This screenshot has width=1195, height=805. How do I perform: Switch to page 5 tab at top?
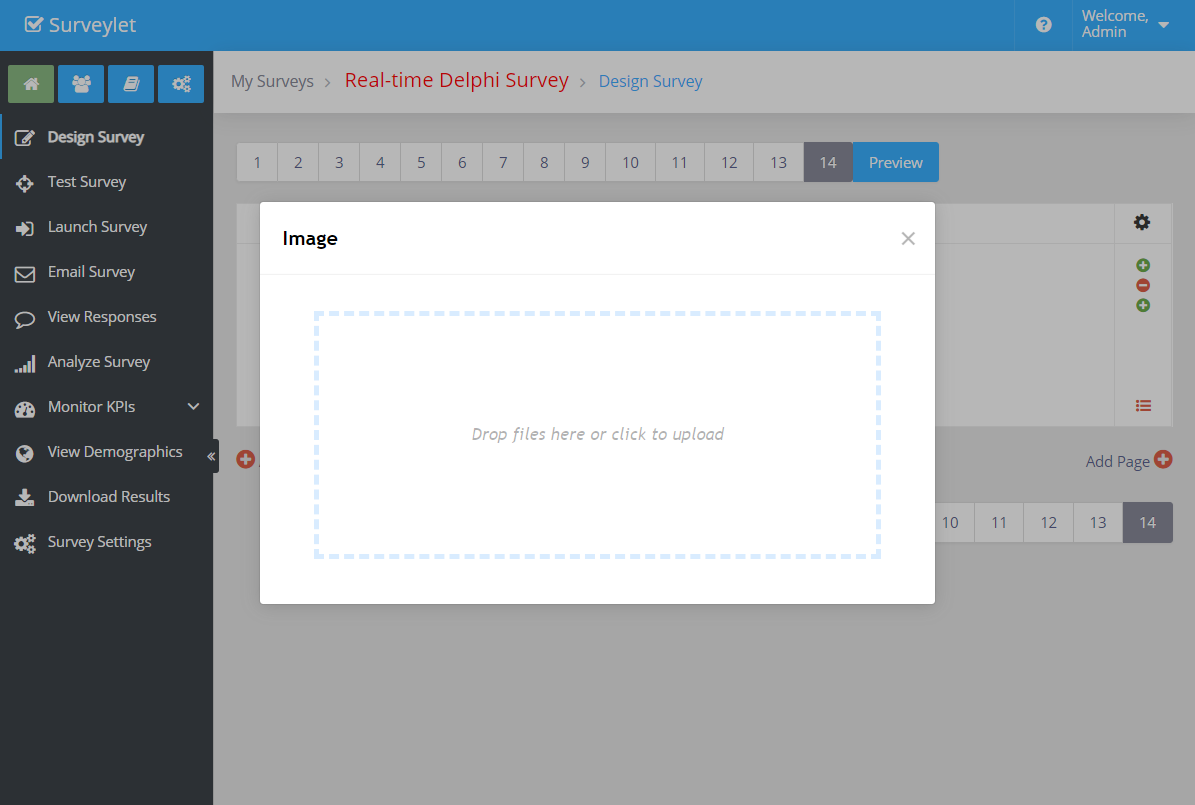click(x=421, y=162)
